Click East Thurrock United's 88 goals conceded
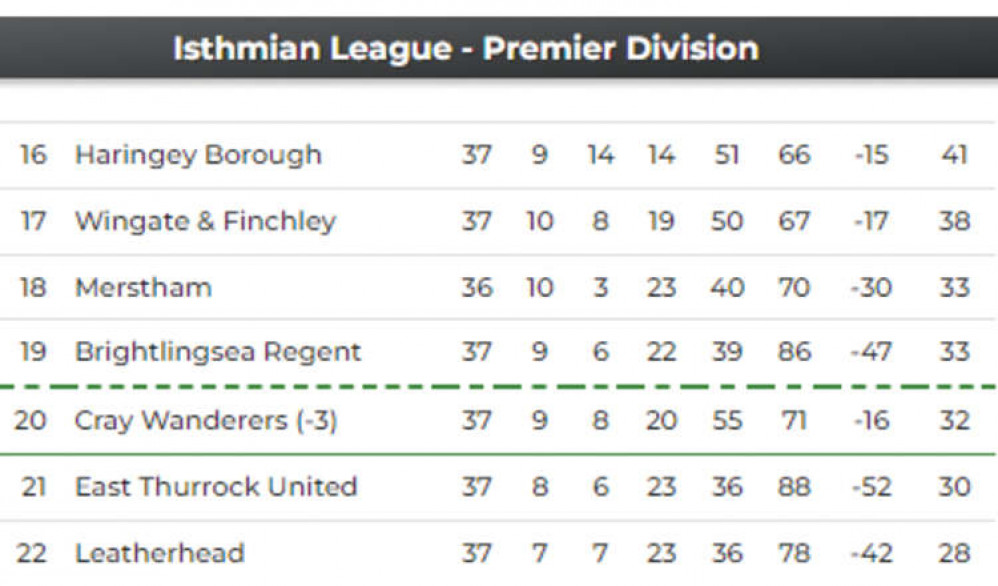Viewport: 998px width, 586px height. point(794,487)
